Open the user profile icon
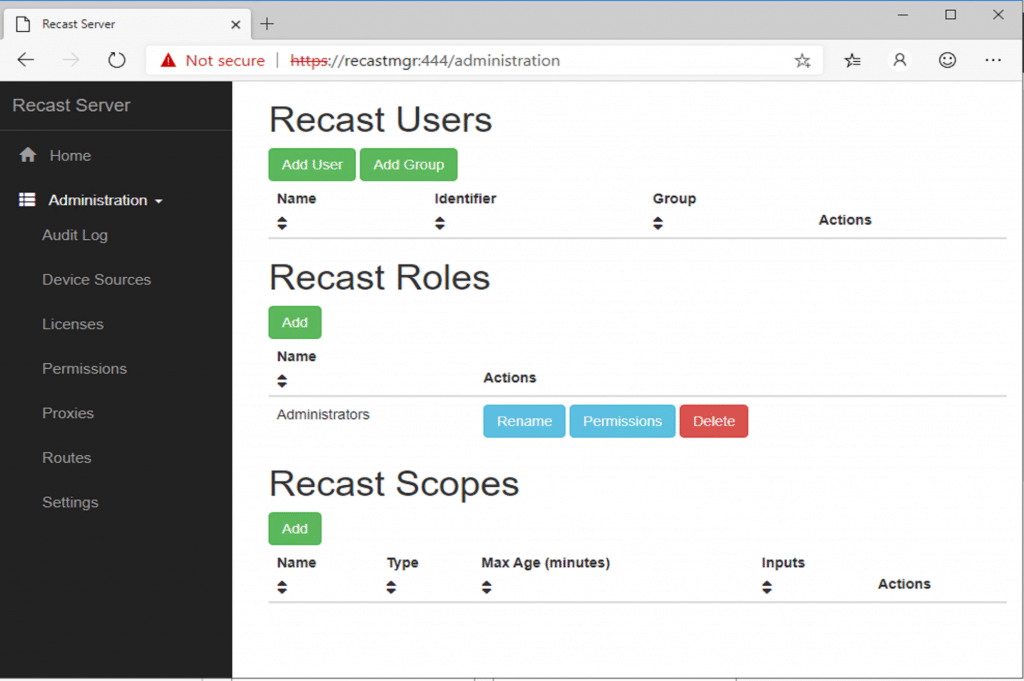 [x=899, y=60]
